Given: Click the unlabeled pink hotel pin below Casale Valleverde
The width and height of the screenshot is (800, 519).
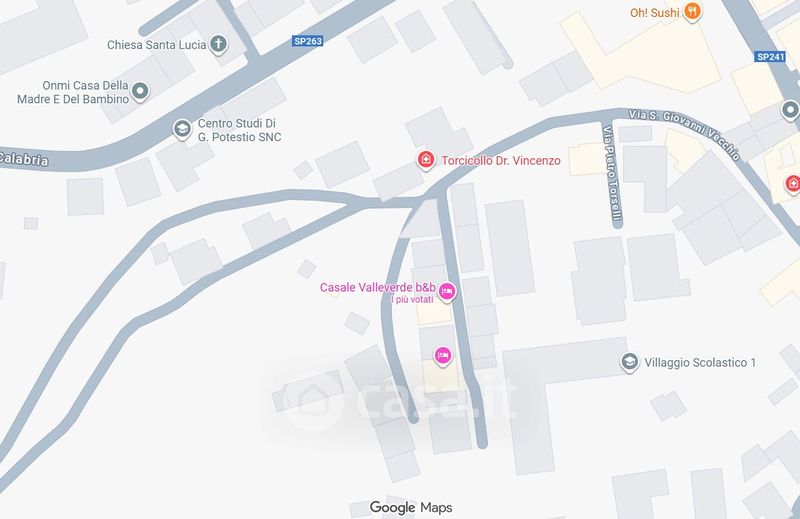Looking at the screenshot, I should pyautogui.click(x=443, y=356).
